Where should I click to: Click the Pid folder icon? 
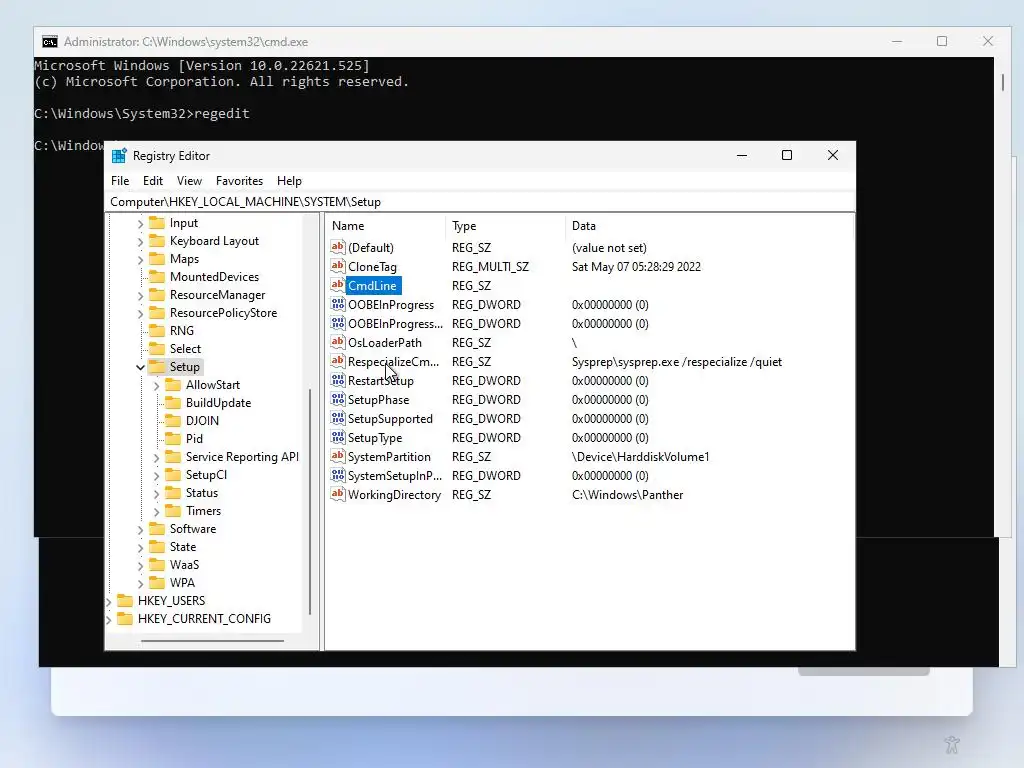173,438
